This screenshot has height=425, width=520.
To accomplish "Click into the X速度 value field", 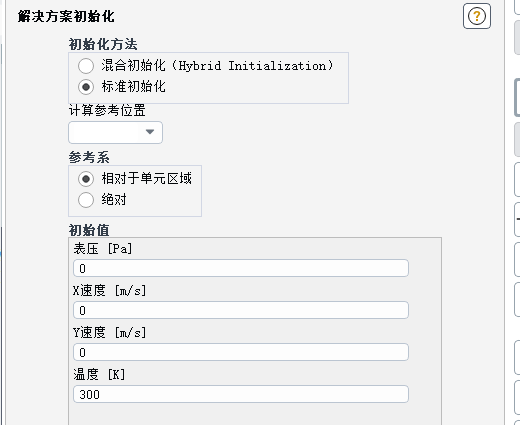I will 241,310.
